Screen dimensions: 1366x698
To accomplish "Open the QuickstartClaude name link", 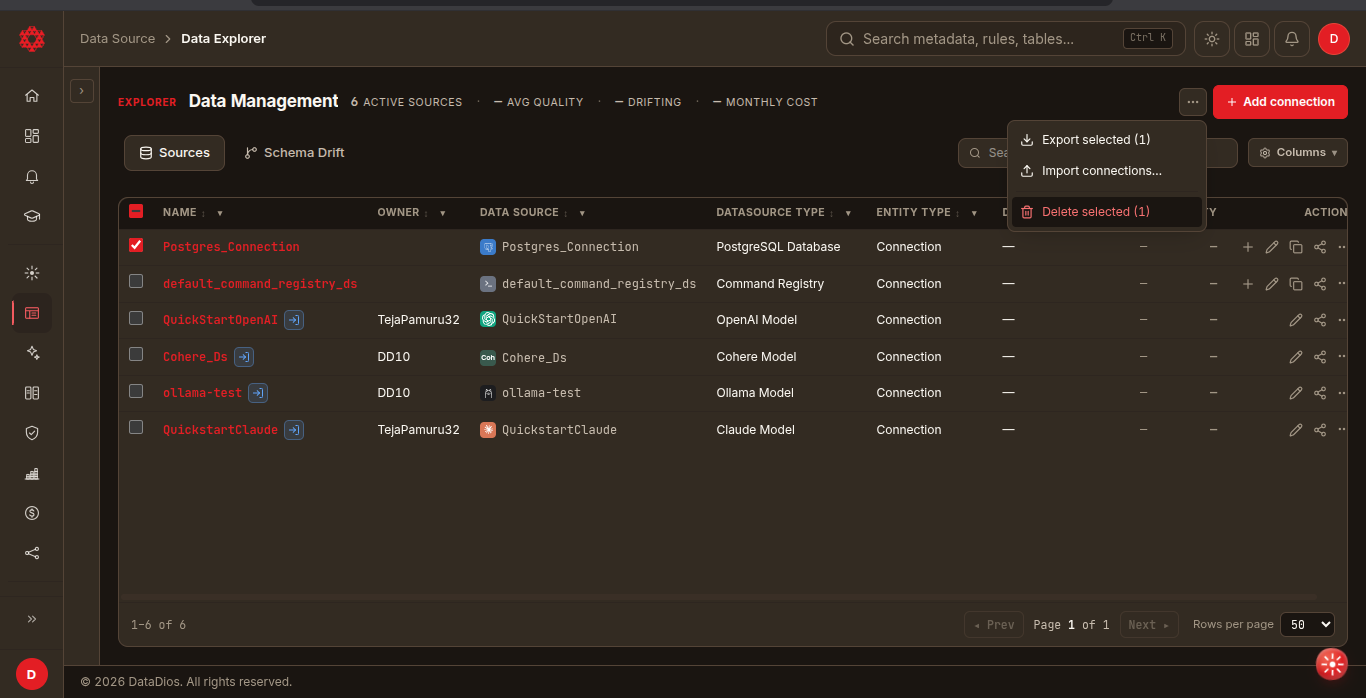I will pos(220,430).
